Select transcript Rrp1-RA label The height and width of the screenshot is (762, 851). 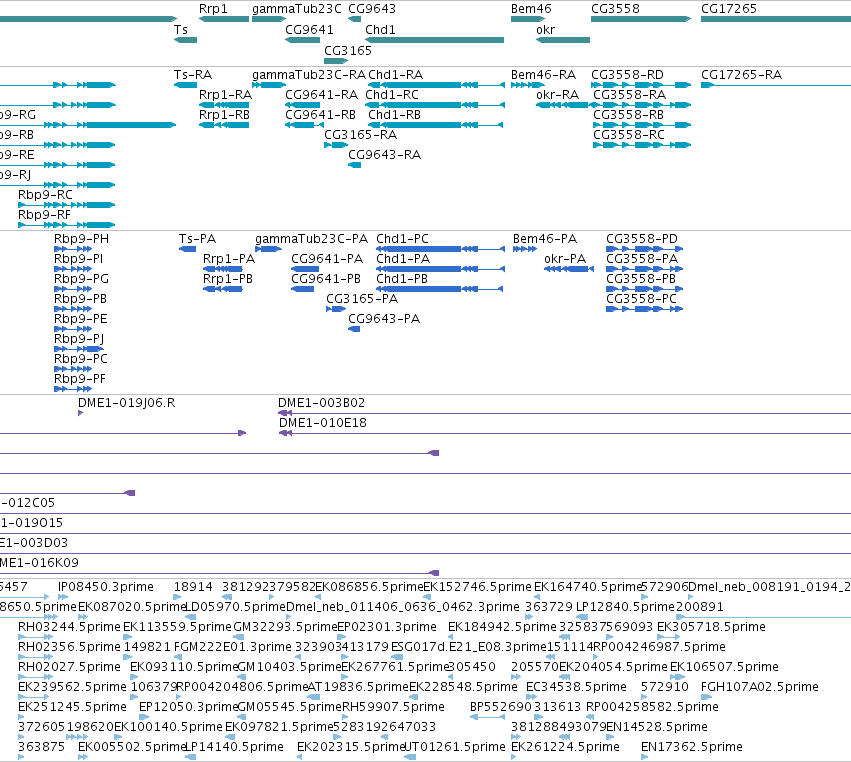pyautogui.click(x=225, y=94)
